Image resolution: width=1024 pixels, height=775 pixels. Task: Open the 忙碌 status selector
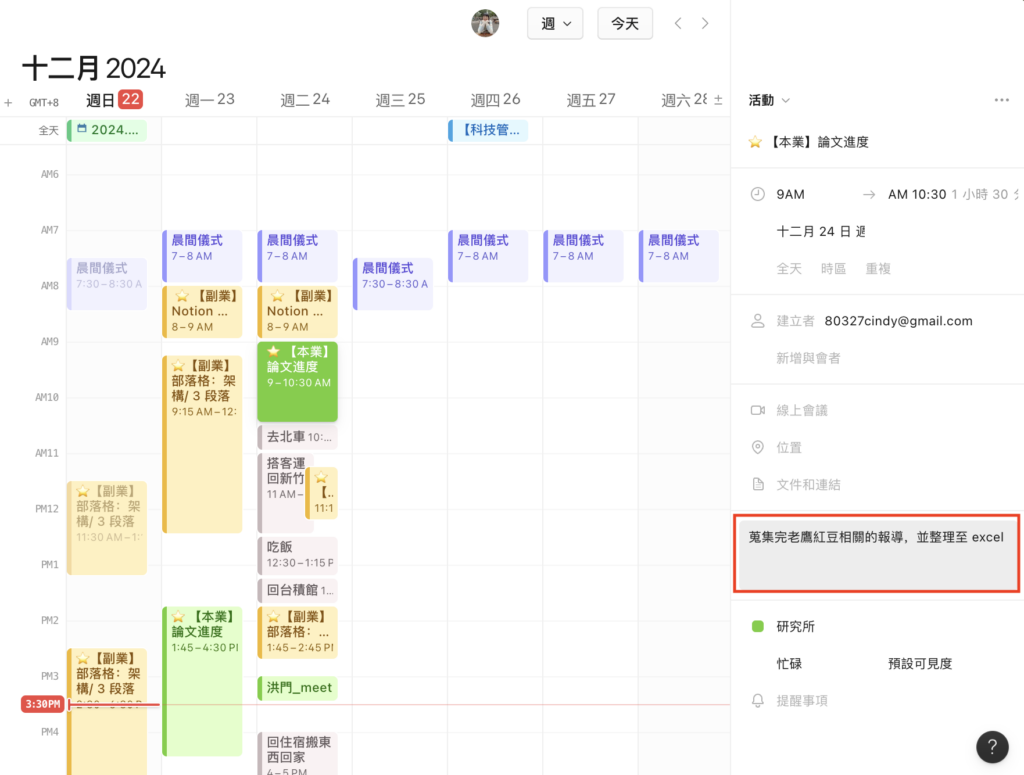pyautogui.click(x=789, y=663)
